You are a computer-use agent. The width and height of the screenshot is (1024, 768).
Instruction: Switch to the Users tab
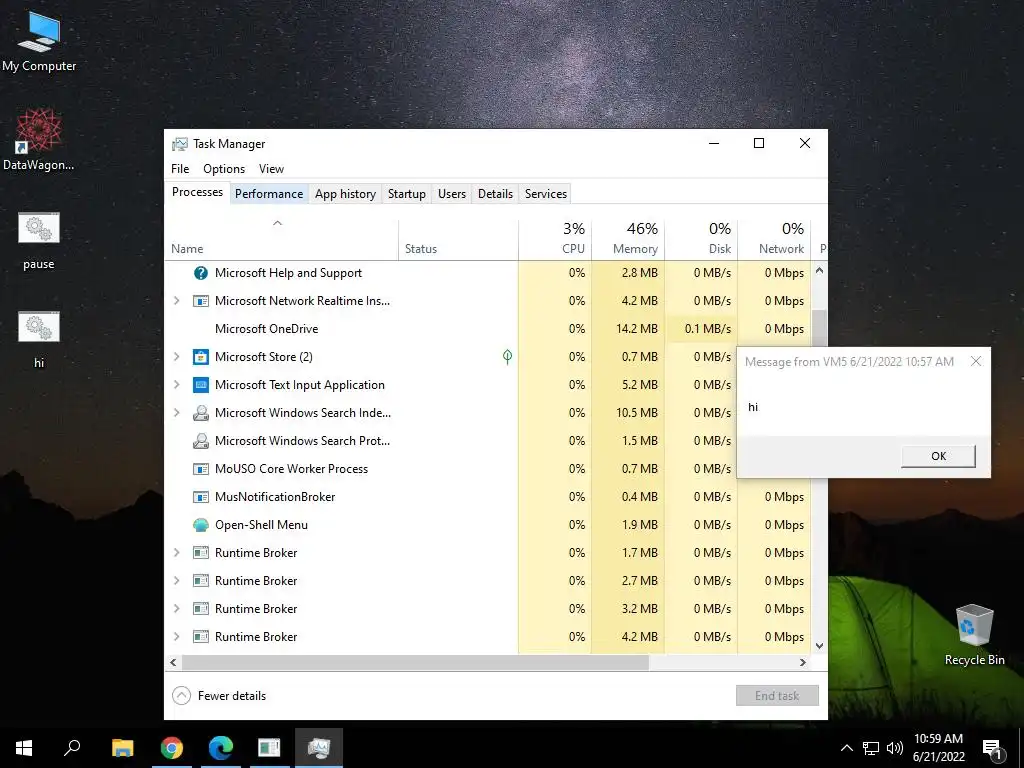(x=452, y=194)
